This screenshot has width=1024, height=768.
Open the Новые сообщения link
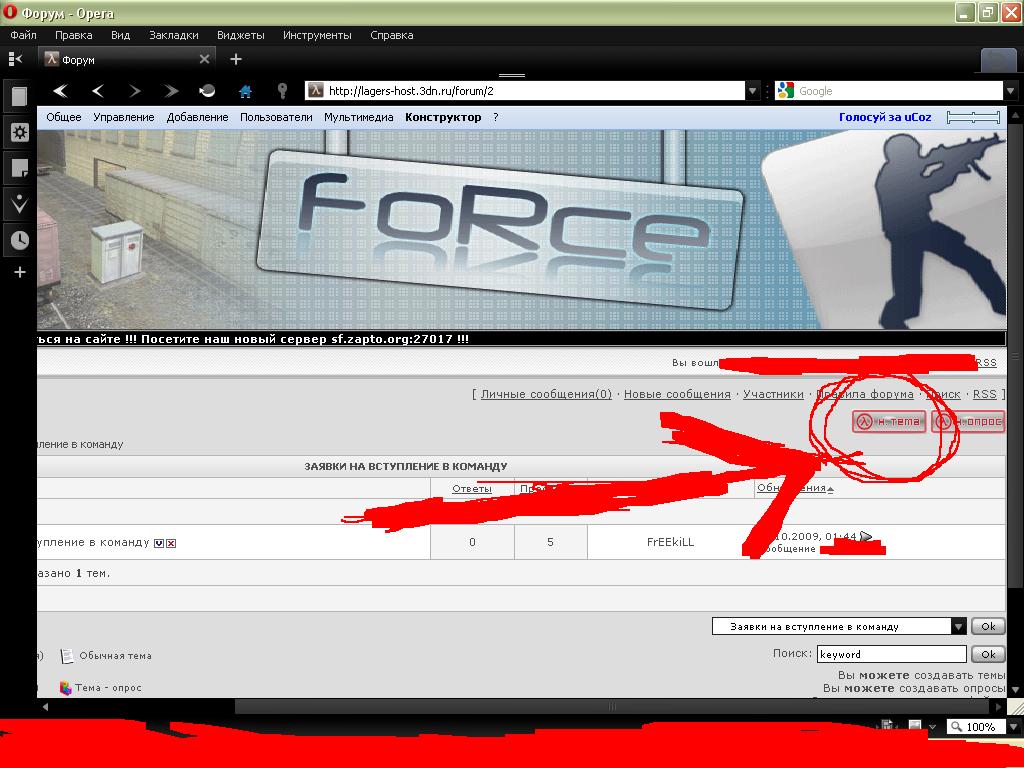(677, 394)
